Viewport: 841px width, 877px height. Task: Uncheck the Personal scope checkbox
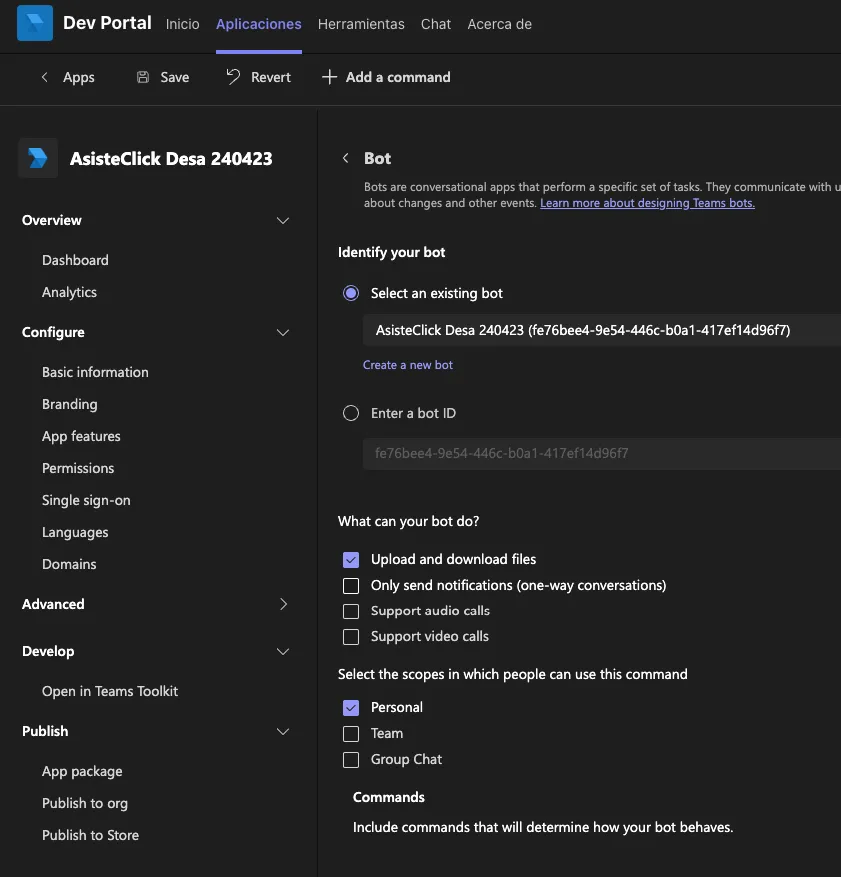point(351,708)
